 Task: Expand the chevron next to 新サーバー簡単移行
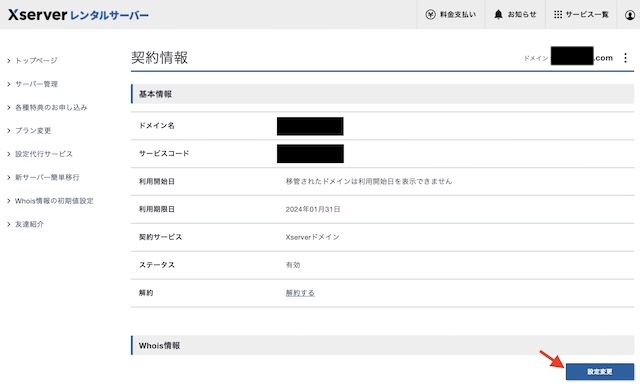(x=9, y=177)
